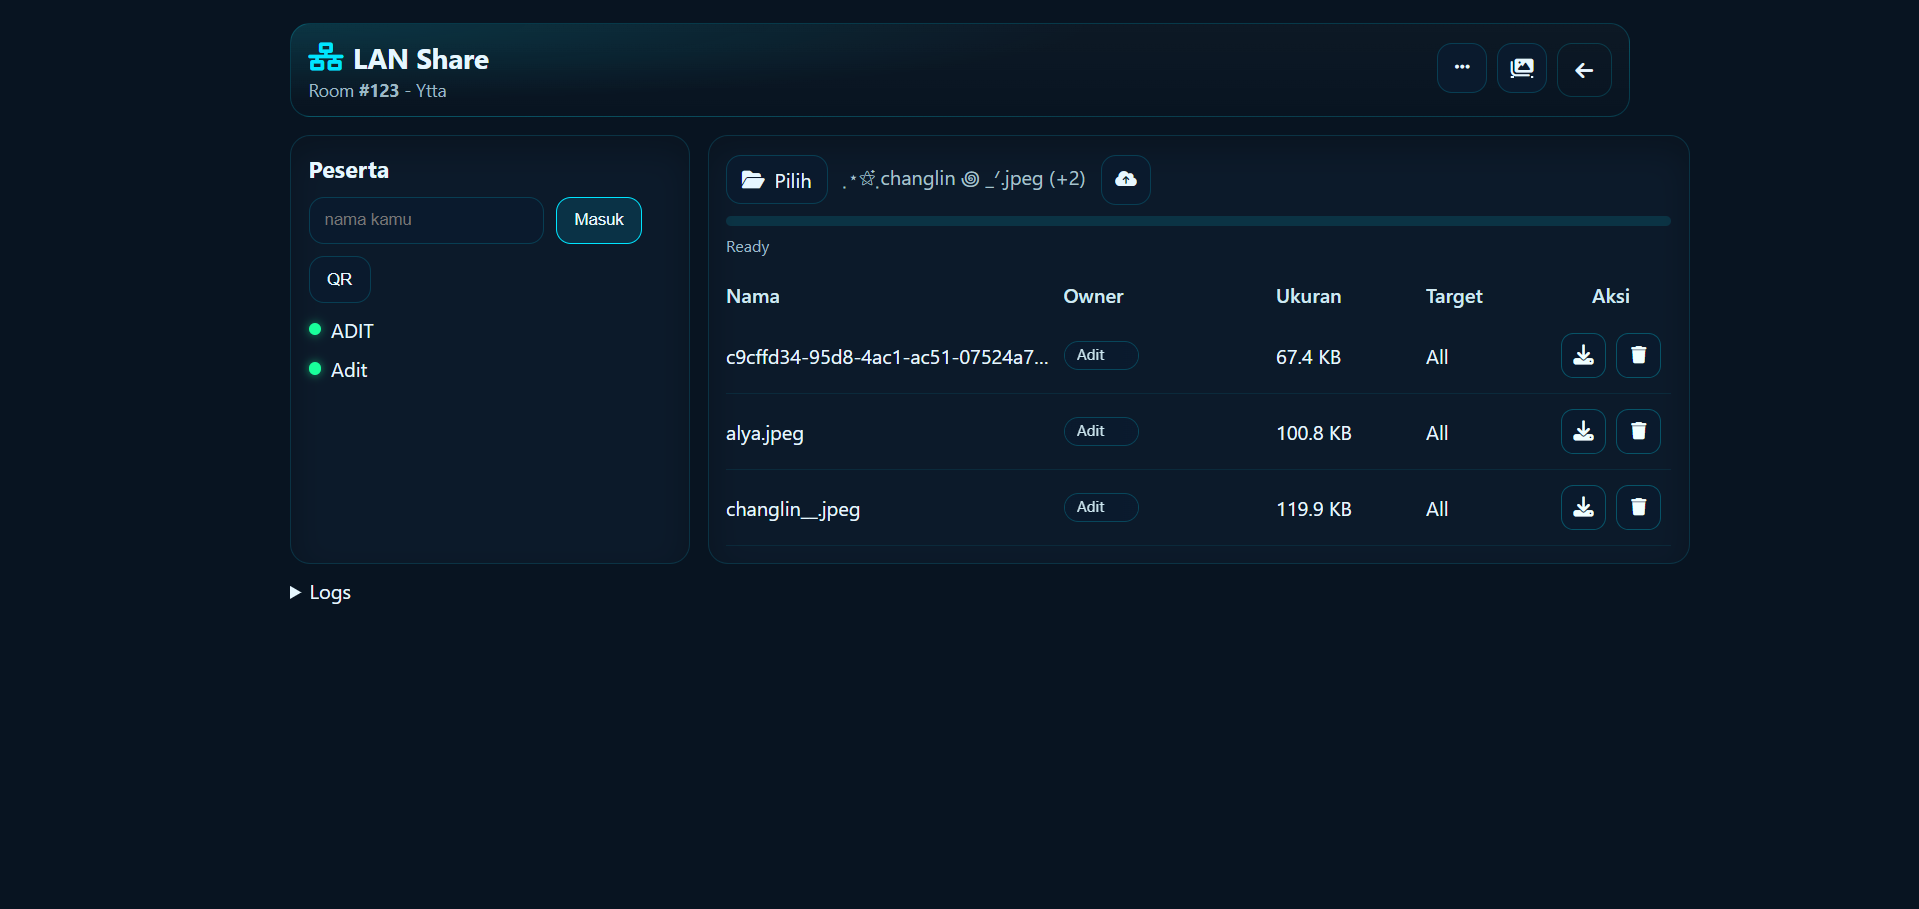Click Pilih to choose files
This screenshot has height=909, width=1919.
click(776, 180)
